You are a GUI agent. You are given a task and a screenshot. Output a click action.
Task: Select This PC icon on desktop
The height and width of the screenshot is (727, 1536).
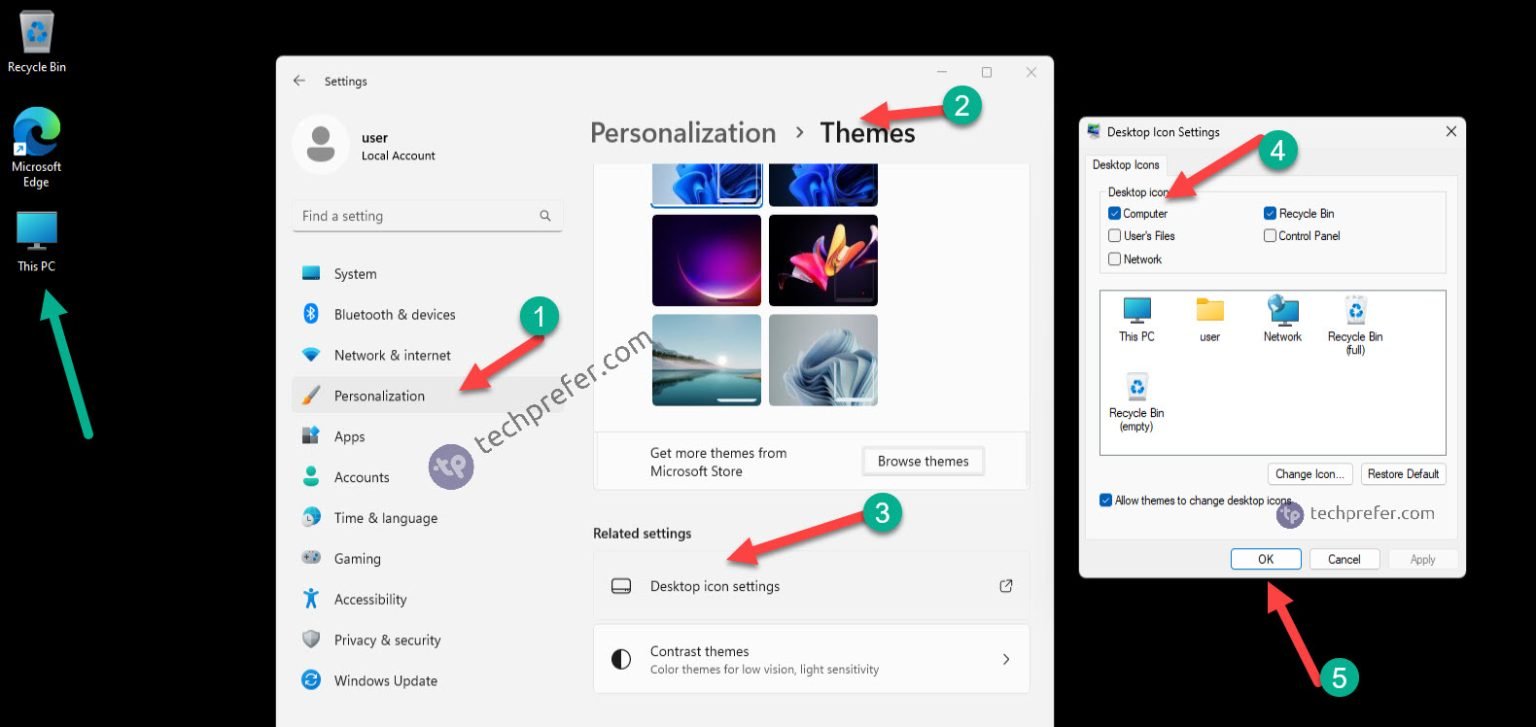[x=37, y=238]
